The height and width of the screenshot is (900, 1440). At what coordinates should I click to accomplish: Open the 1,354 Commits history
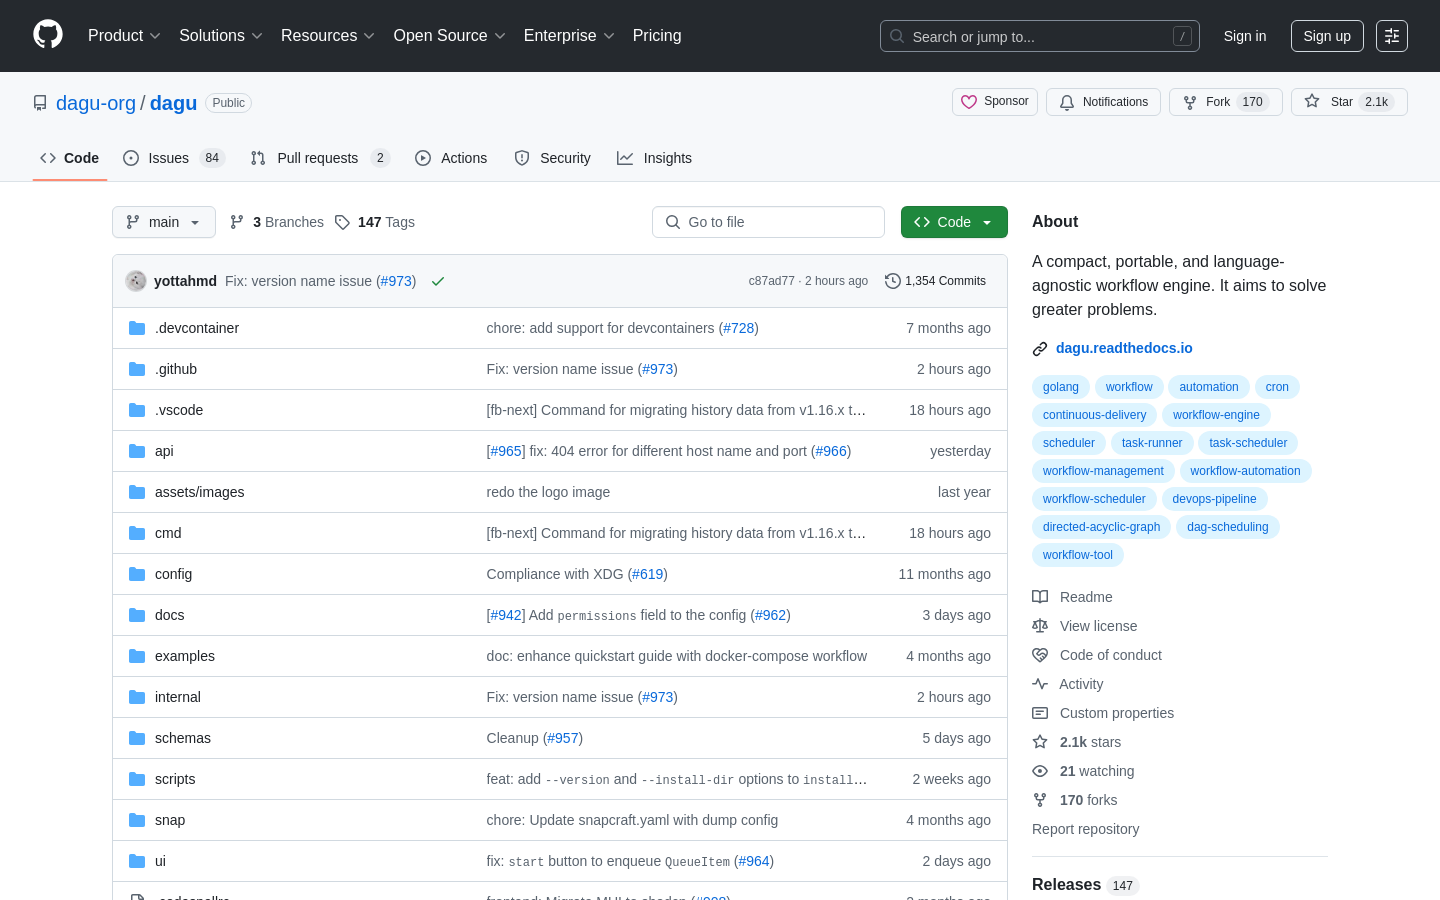point(936,281)
